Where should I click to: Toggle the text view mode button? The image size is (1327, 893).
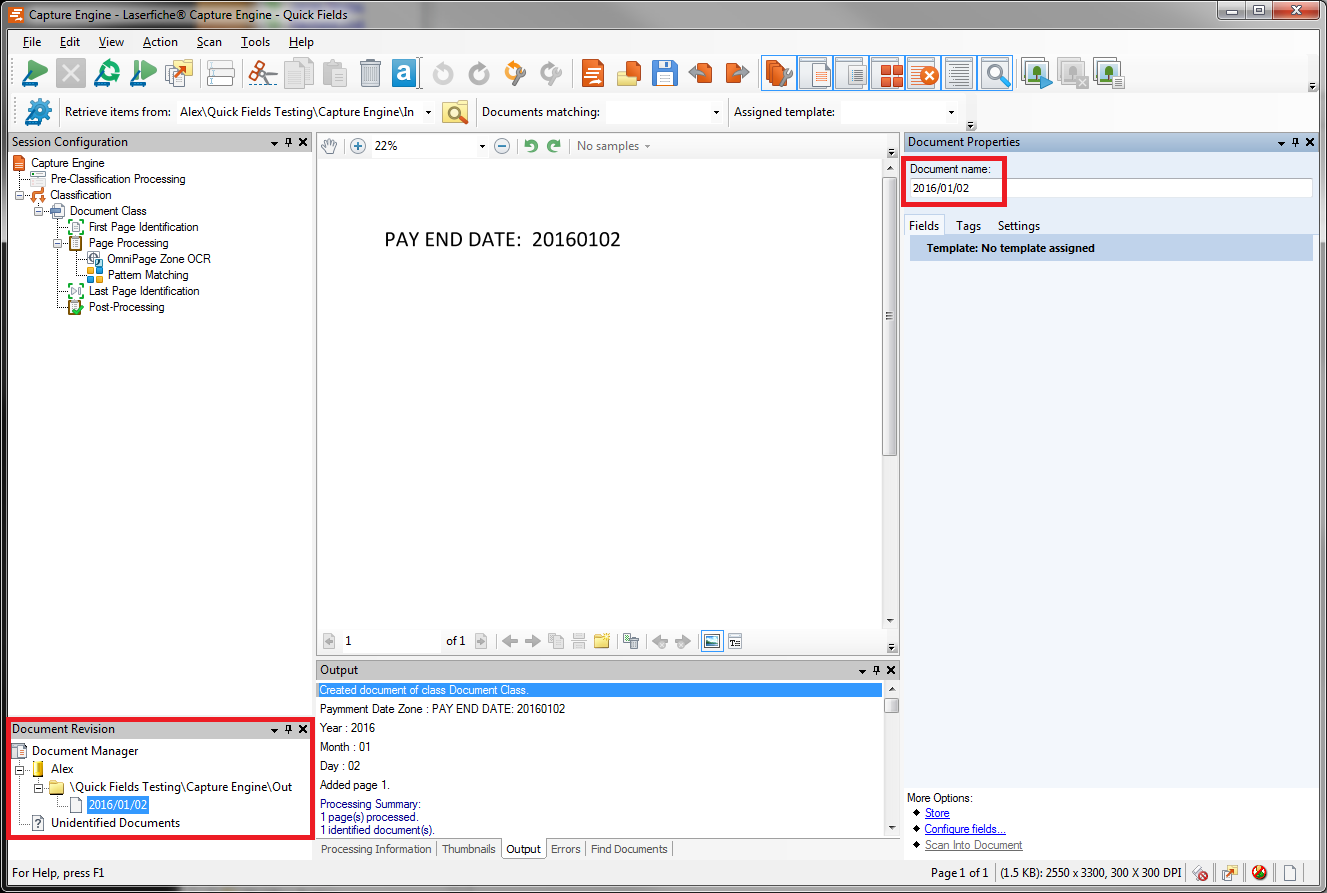click(735, 641)
